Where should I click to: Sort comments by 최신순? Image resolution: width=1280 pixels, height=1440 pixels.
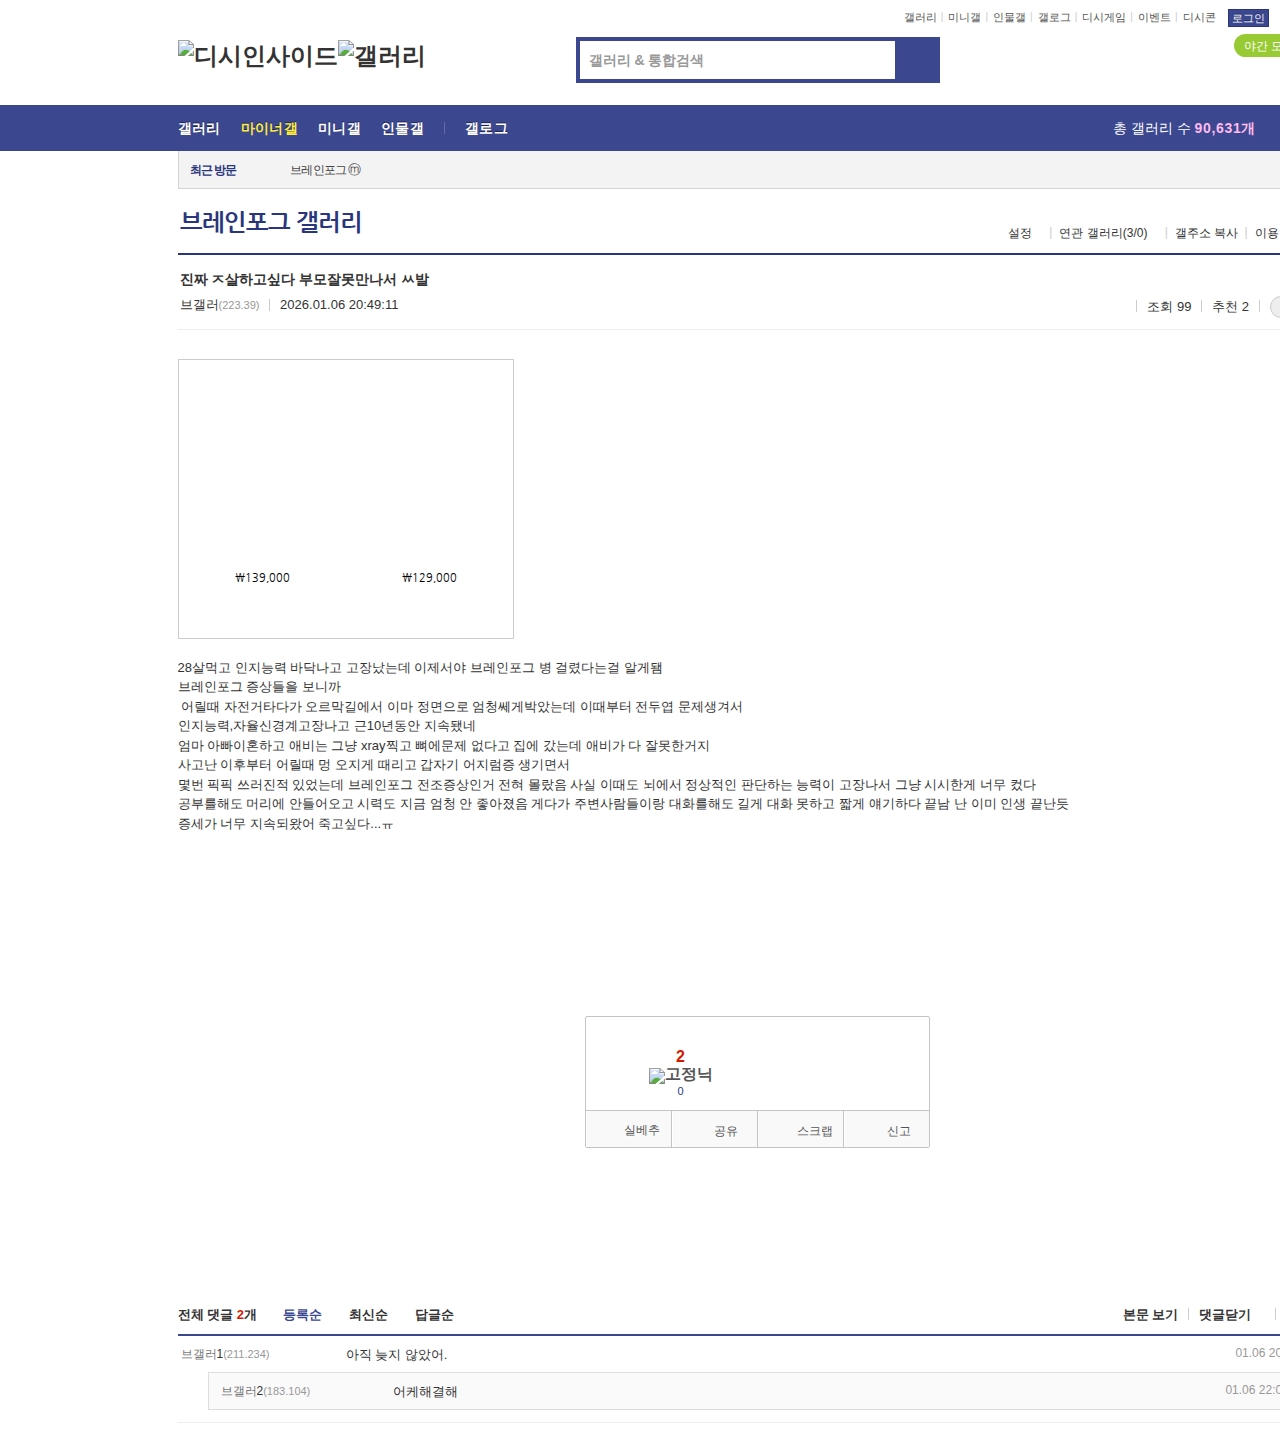tap(368, 1315)
